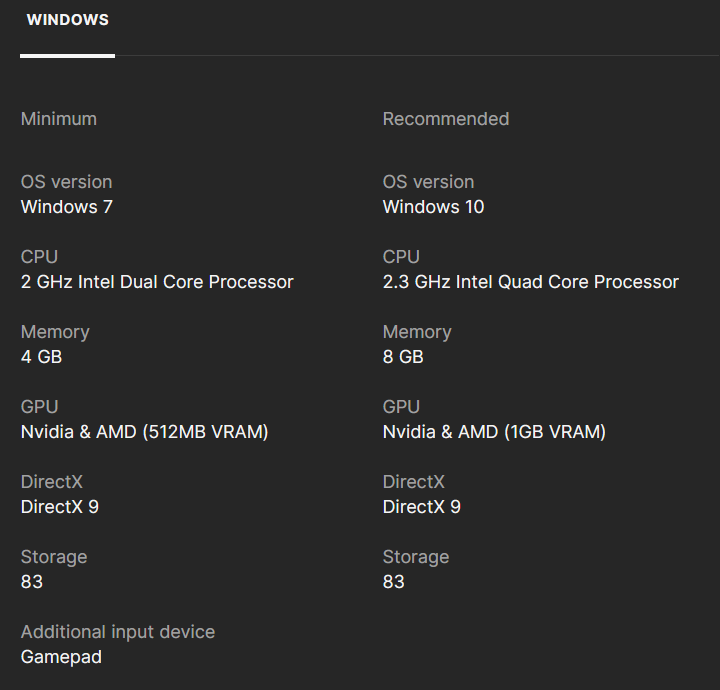Click the Recommended column heading
Screen dimensions: 720x690
tap(446, 119)
